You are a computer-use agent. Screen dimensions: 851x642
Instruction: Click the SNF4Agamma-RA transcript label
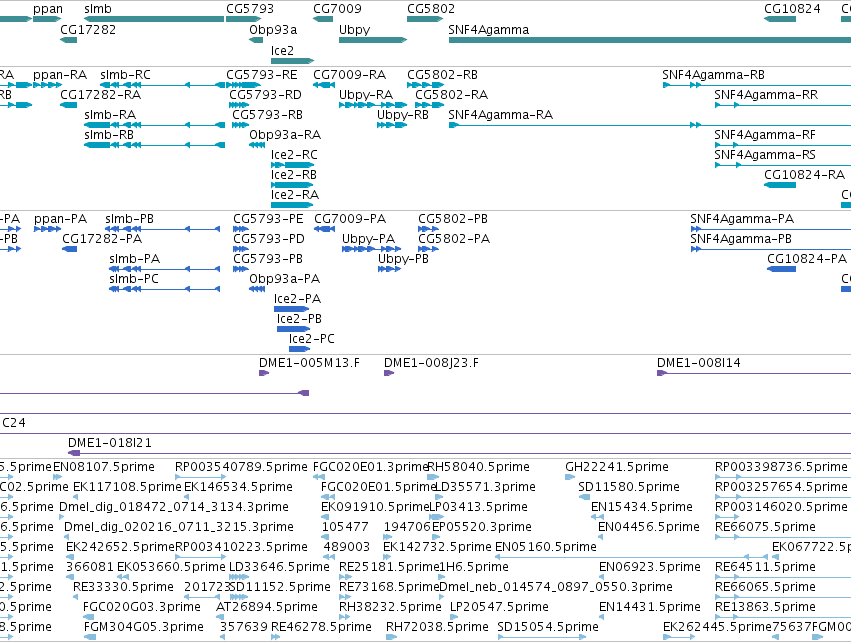tap(500, 115)
